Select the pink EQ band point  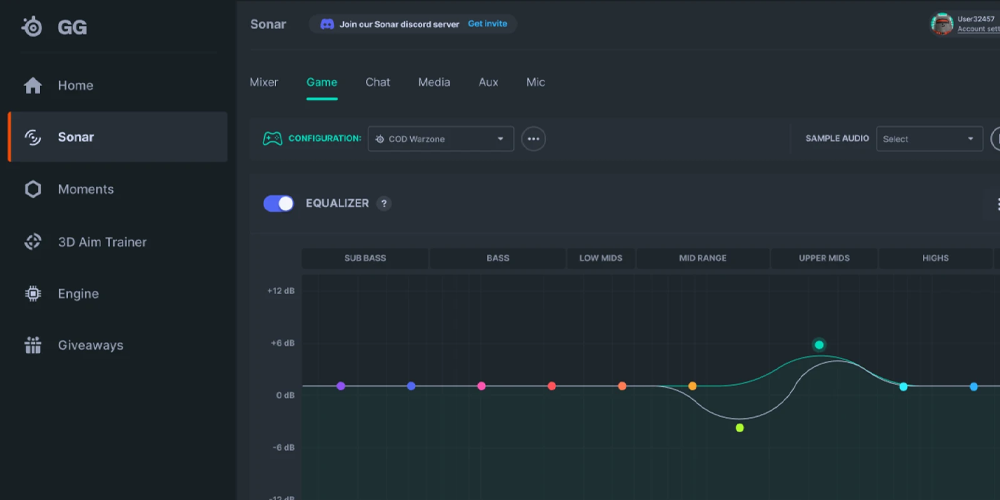tap(482, 386)
